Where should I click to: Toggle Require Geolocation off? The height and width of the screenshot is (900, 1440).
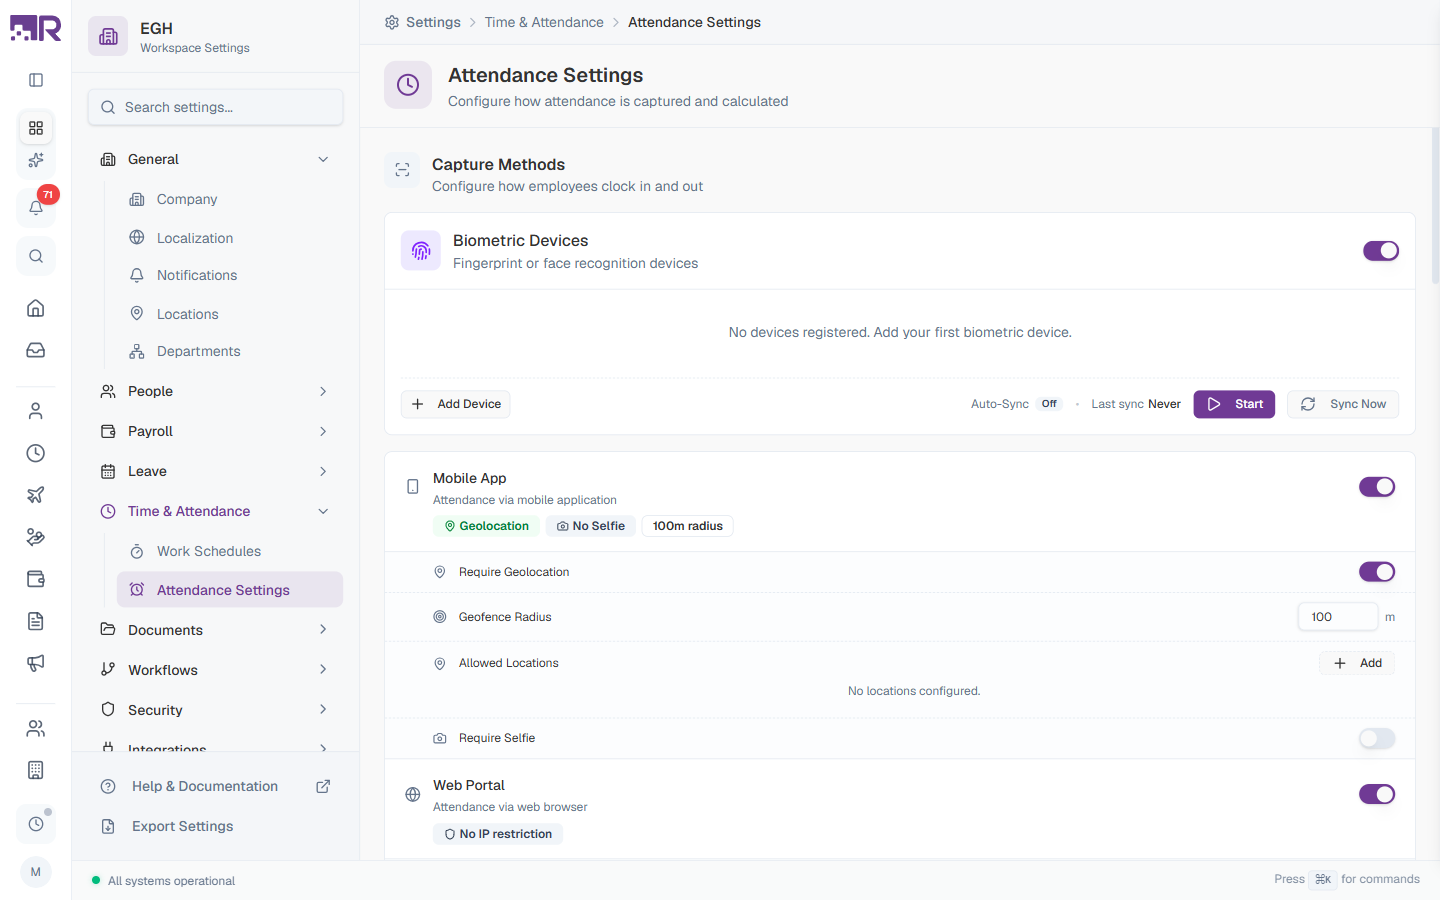pyautogui.click(x=1377, y=572)
